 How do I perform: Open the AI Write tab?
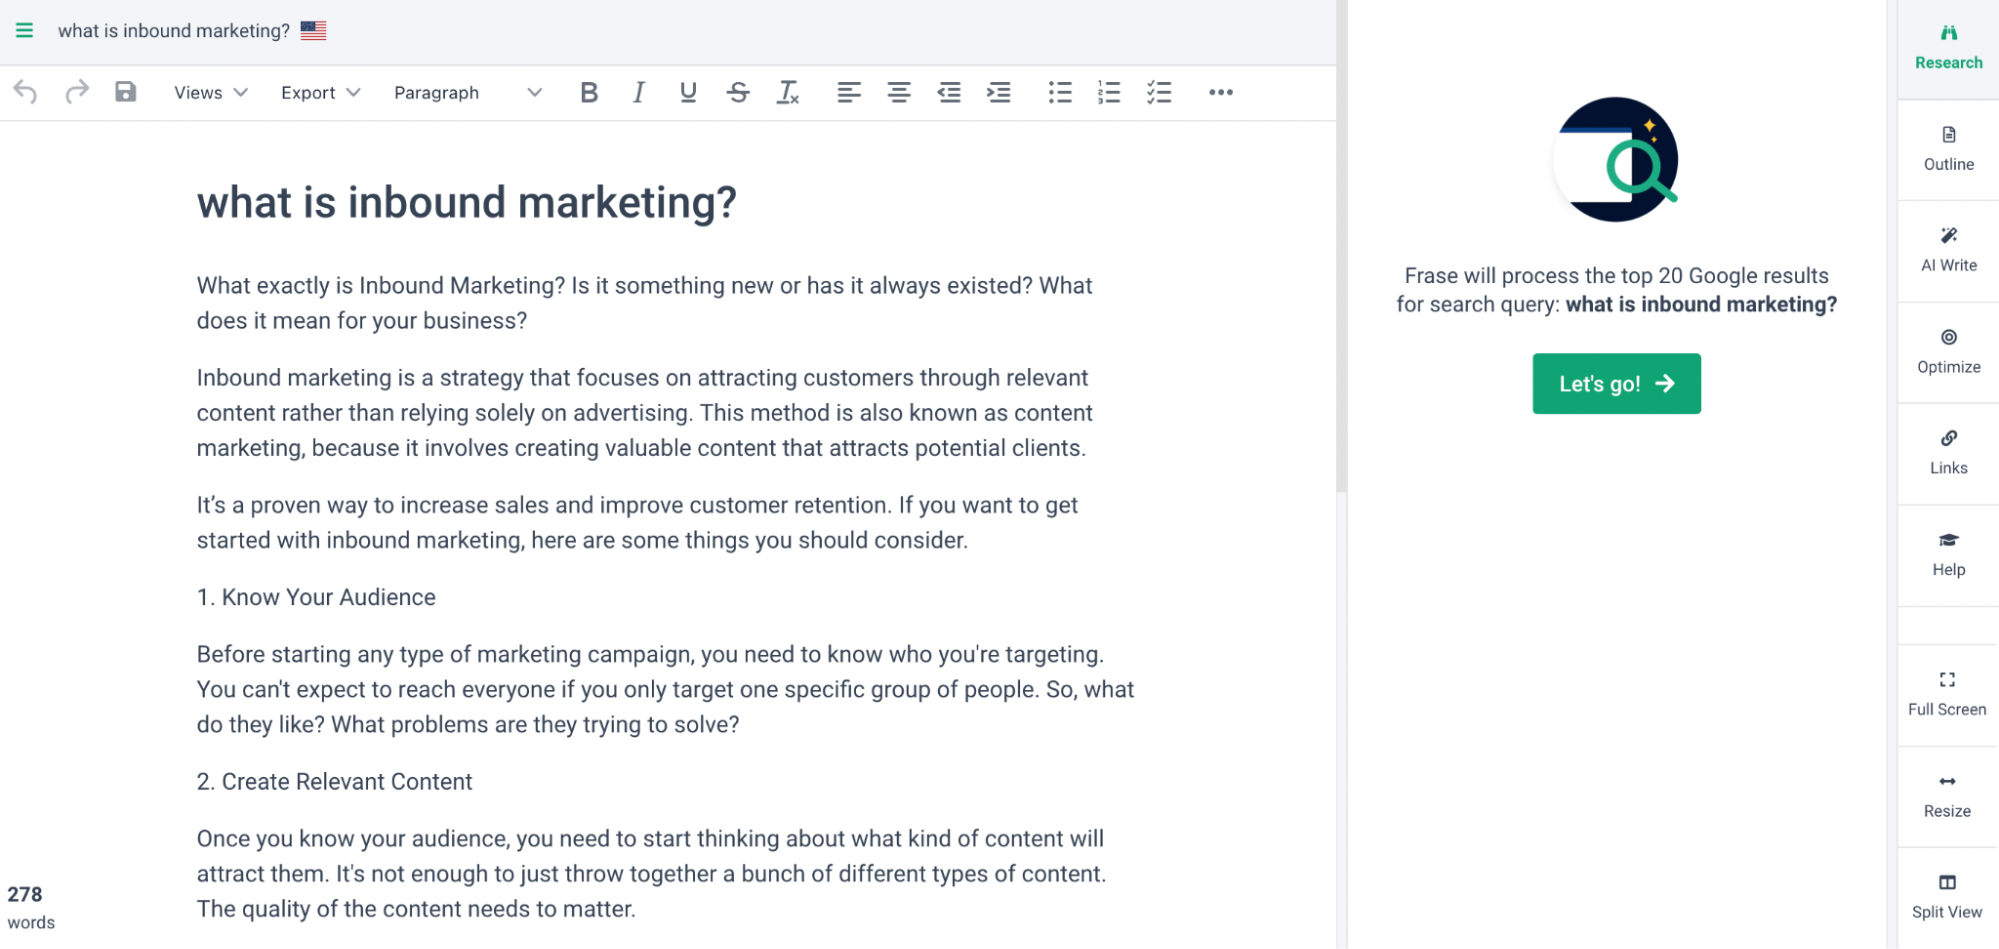[x=1948, y=250]
